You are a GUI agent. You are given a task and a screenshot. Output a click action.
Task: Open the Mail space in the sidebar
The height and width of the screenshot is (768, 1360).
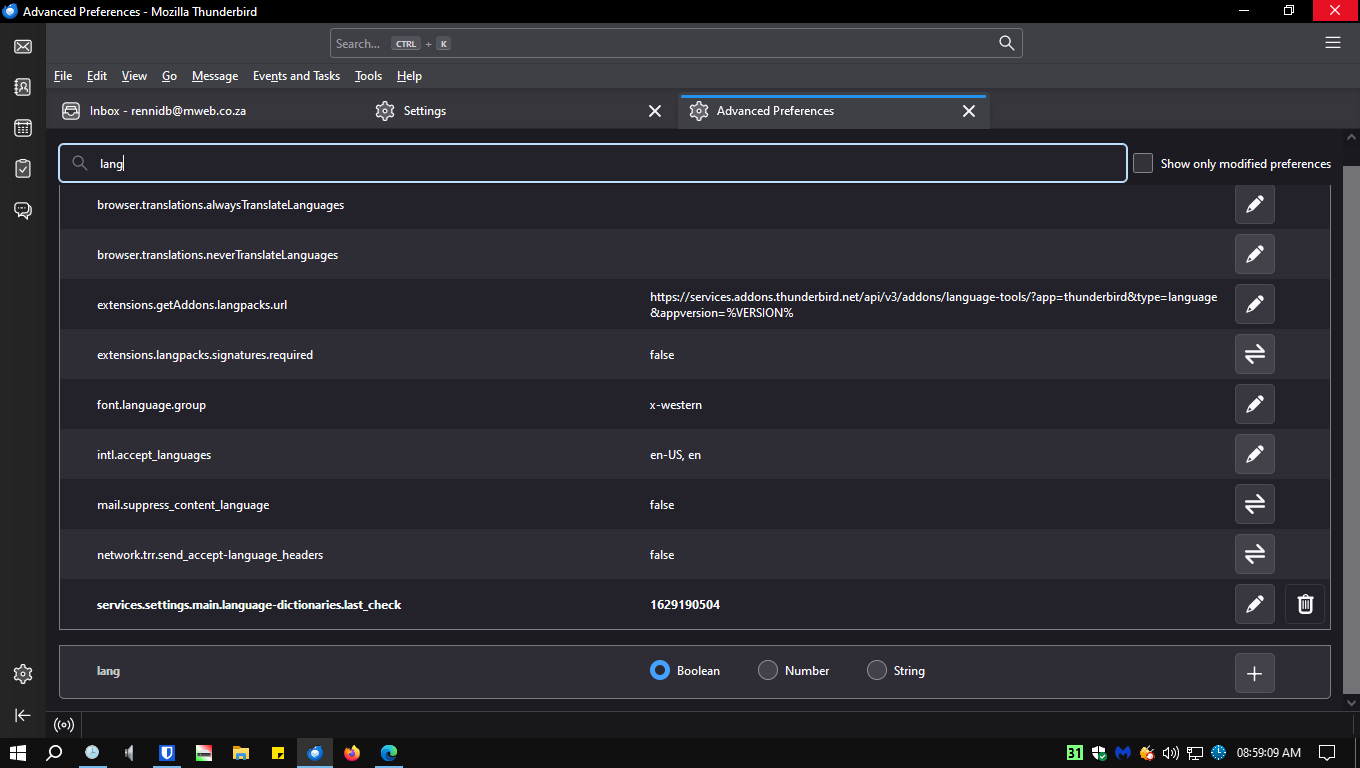[x=23, y=47]
